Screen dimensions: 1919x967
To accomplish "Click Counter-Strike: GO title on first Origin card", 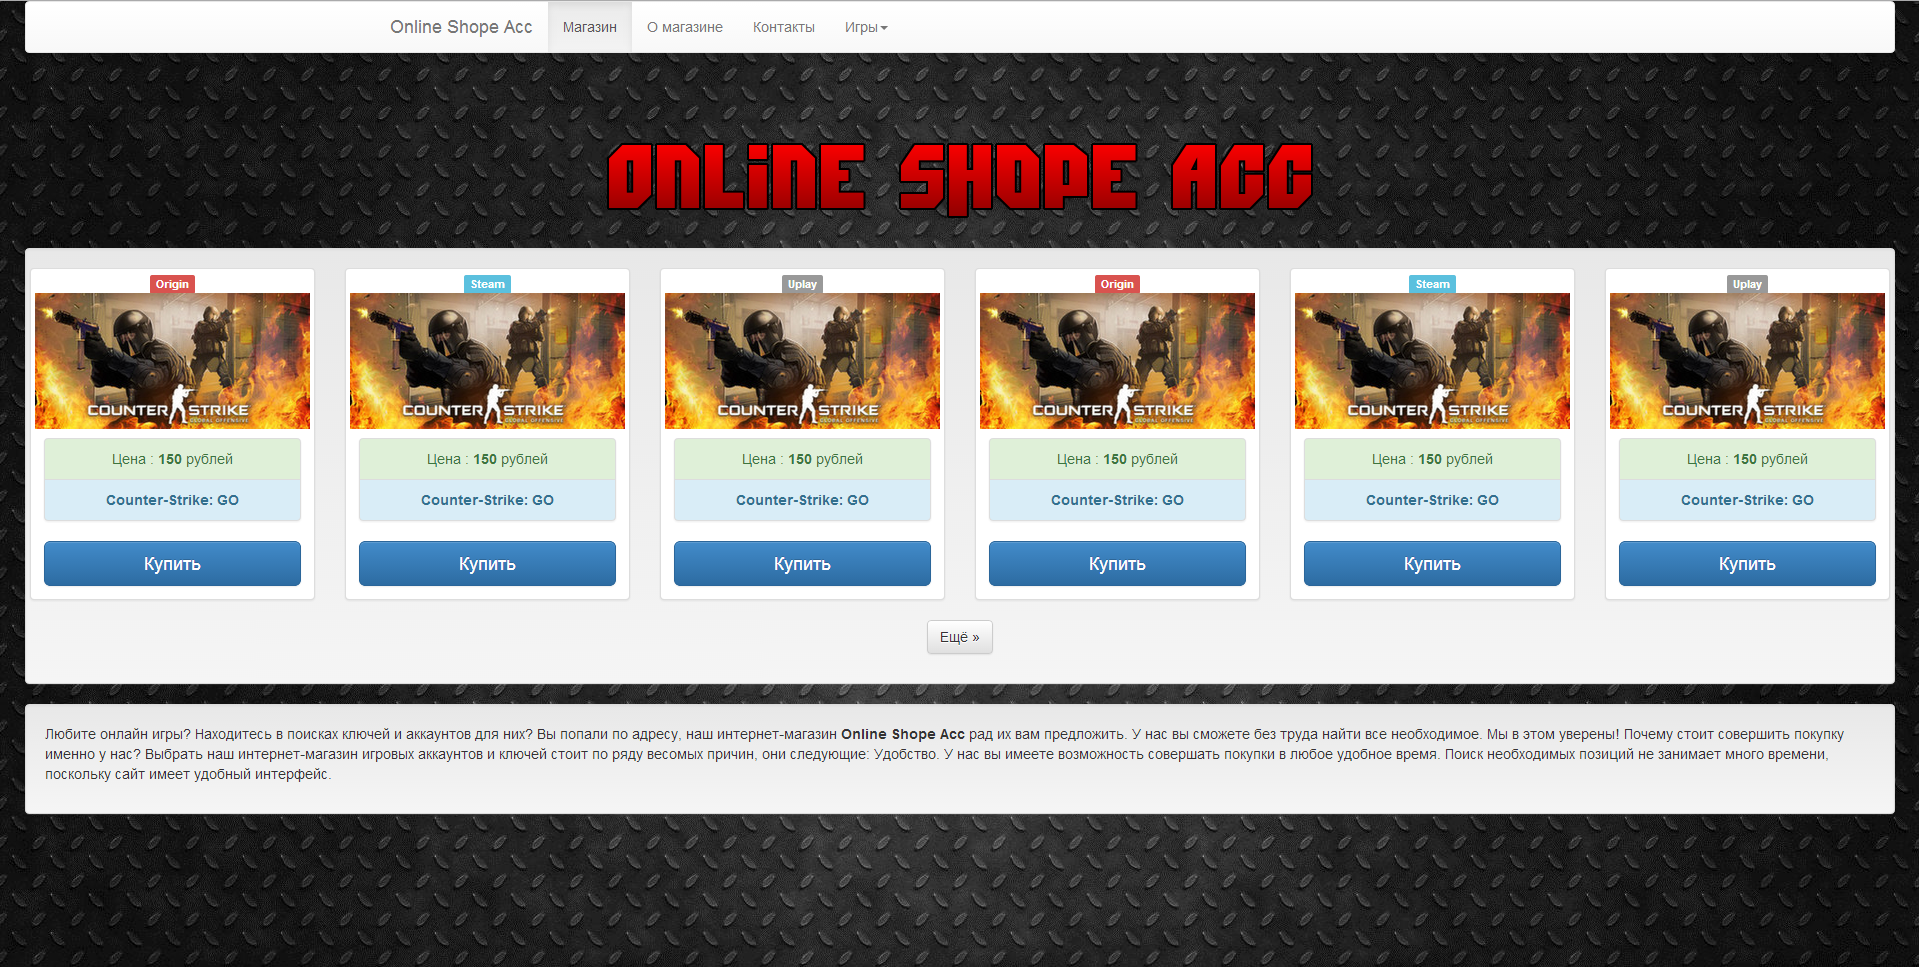I will tap(172, 500).
